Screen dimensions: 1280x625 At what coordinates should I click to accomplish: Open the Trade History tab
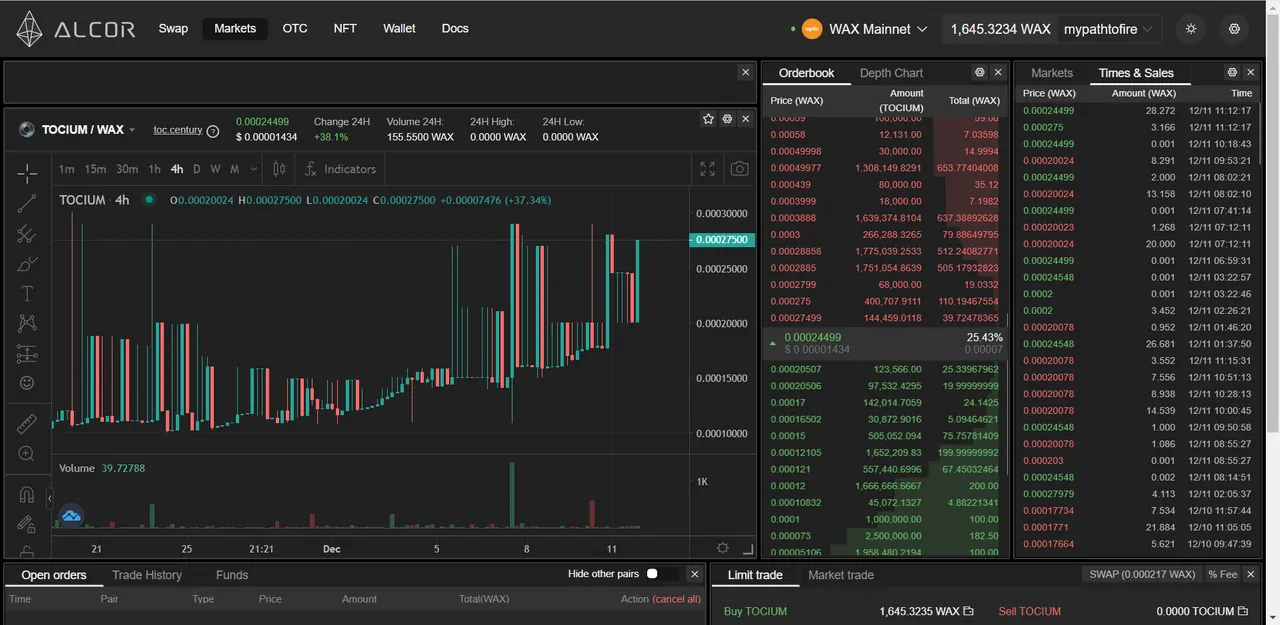coord(147,575)
